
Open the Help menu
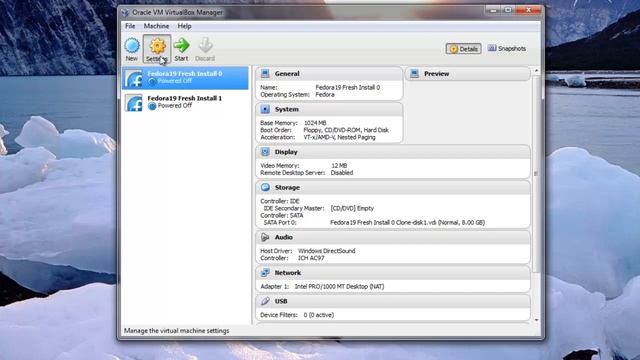point(184,26)
